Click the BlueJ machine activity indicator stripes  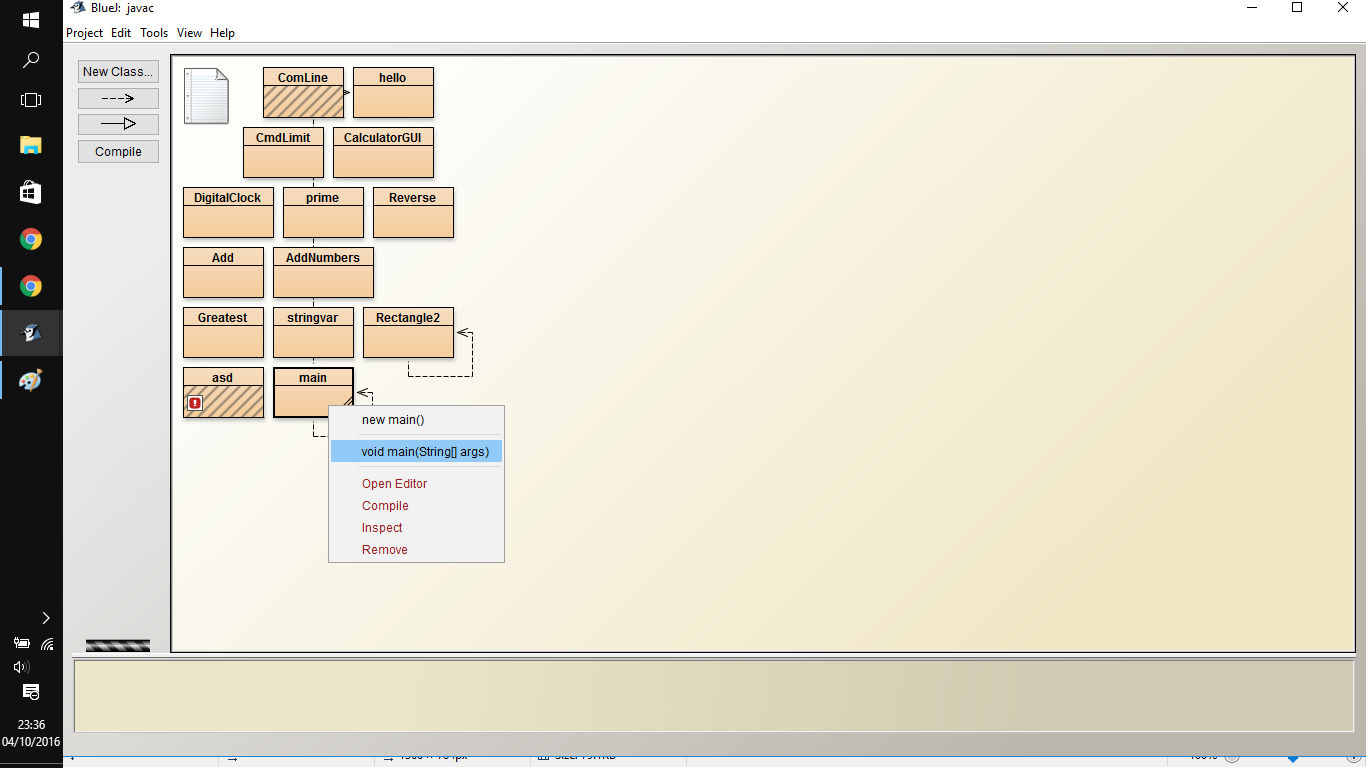117,645
